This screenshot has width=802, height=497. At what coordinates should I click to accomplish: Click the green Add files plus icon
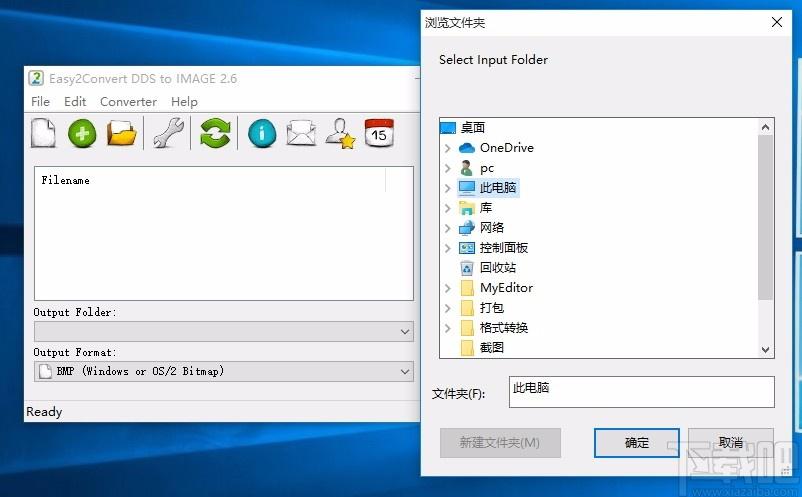[x=82, y=133]
